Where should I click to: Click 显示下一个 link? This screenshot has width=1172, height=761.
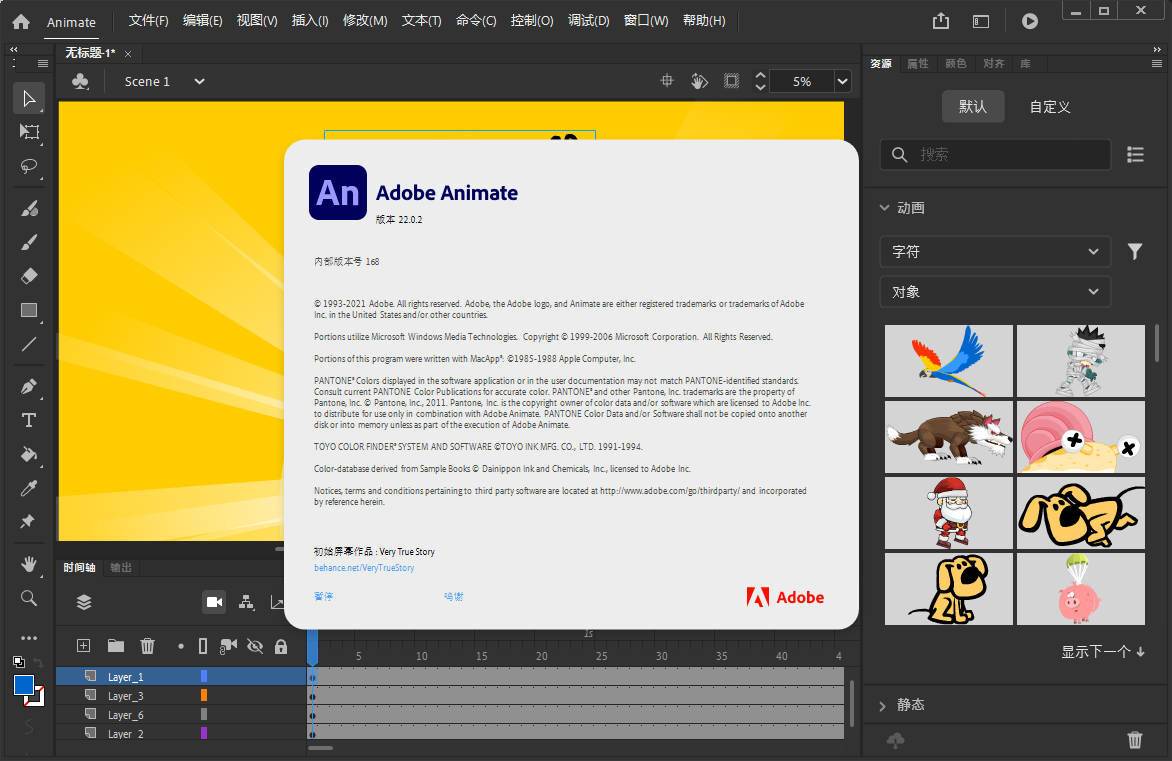(x=1103, y=652)
